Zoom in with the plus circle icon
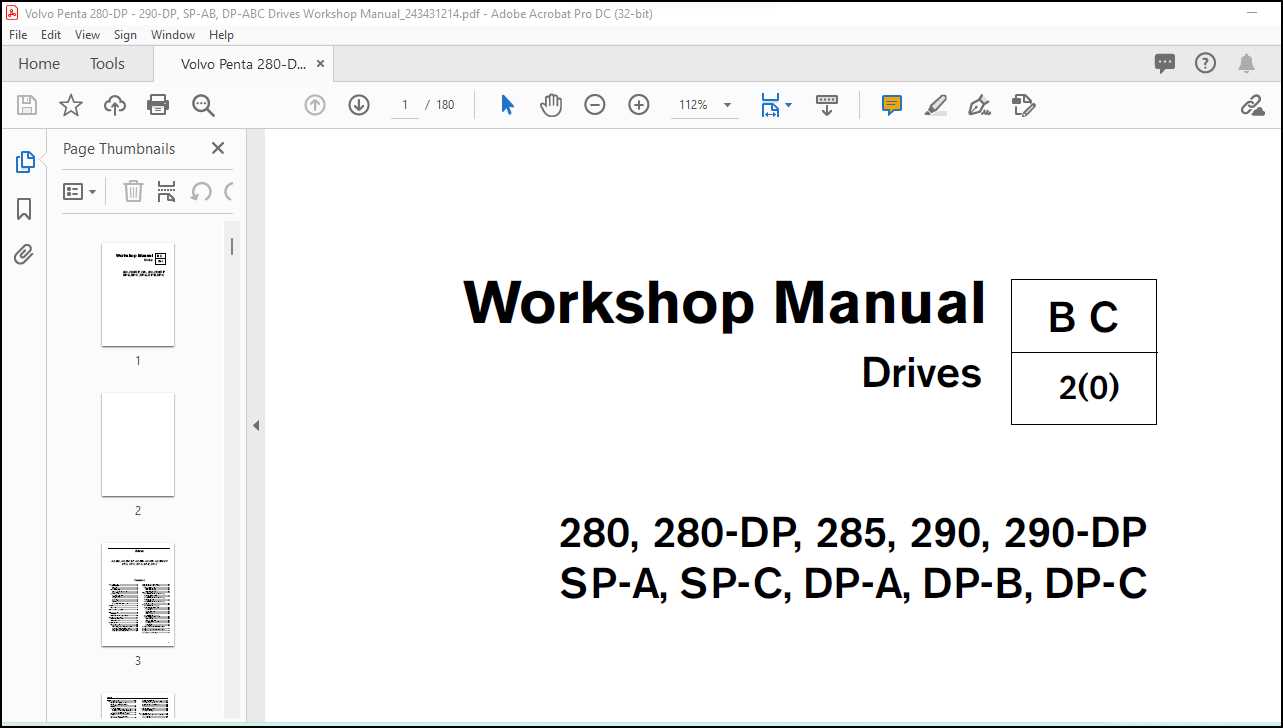The height and width of the screenshot is (728, 1283). point(639,105)
